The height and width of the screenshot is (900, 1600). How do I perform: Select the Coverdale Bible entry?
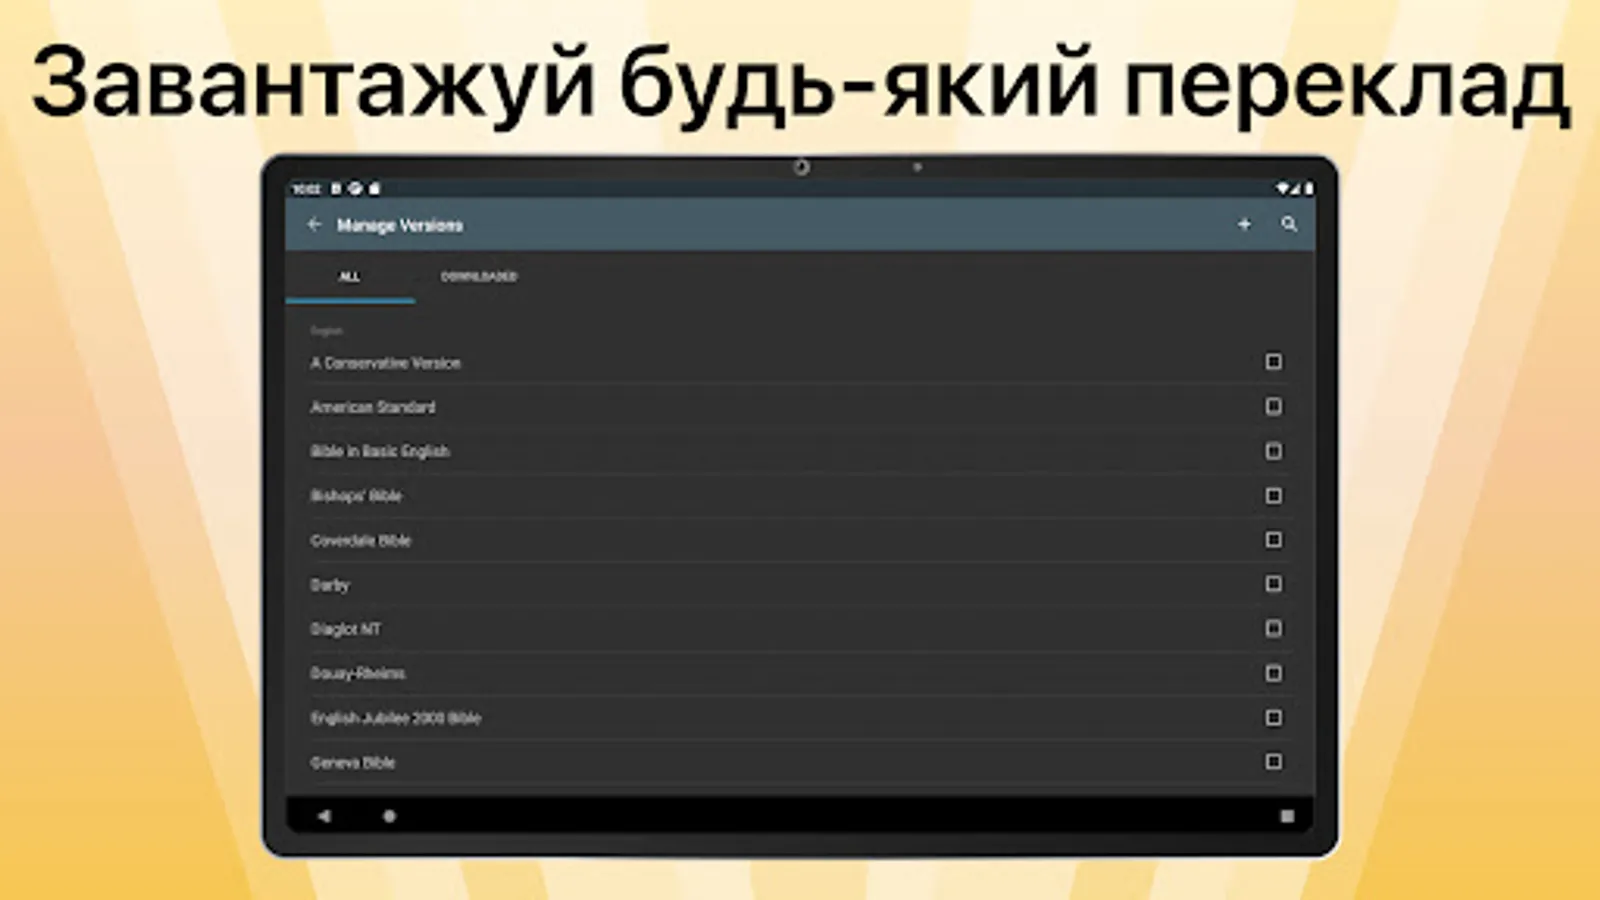click(800, 540)
